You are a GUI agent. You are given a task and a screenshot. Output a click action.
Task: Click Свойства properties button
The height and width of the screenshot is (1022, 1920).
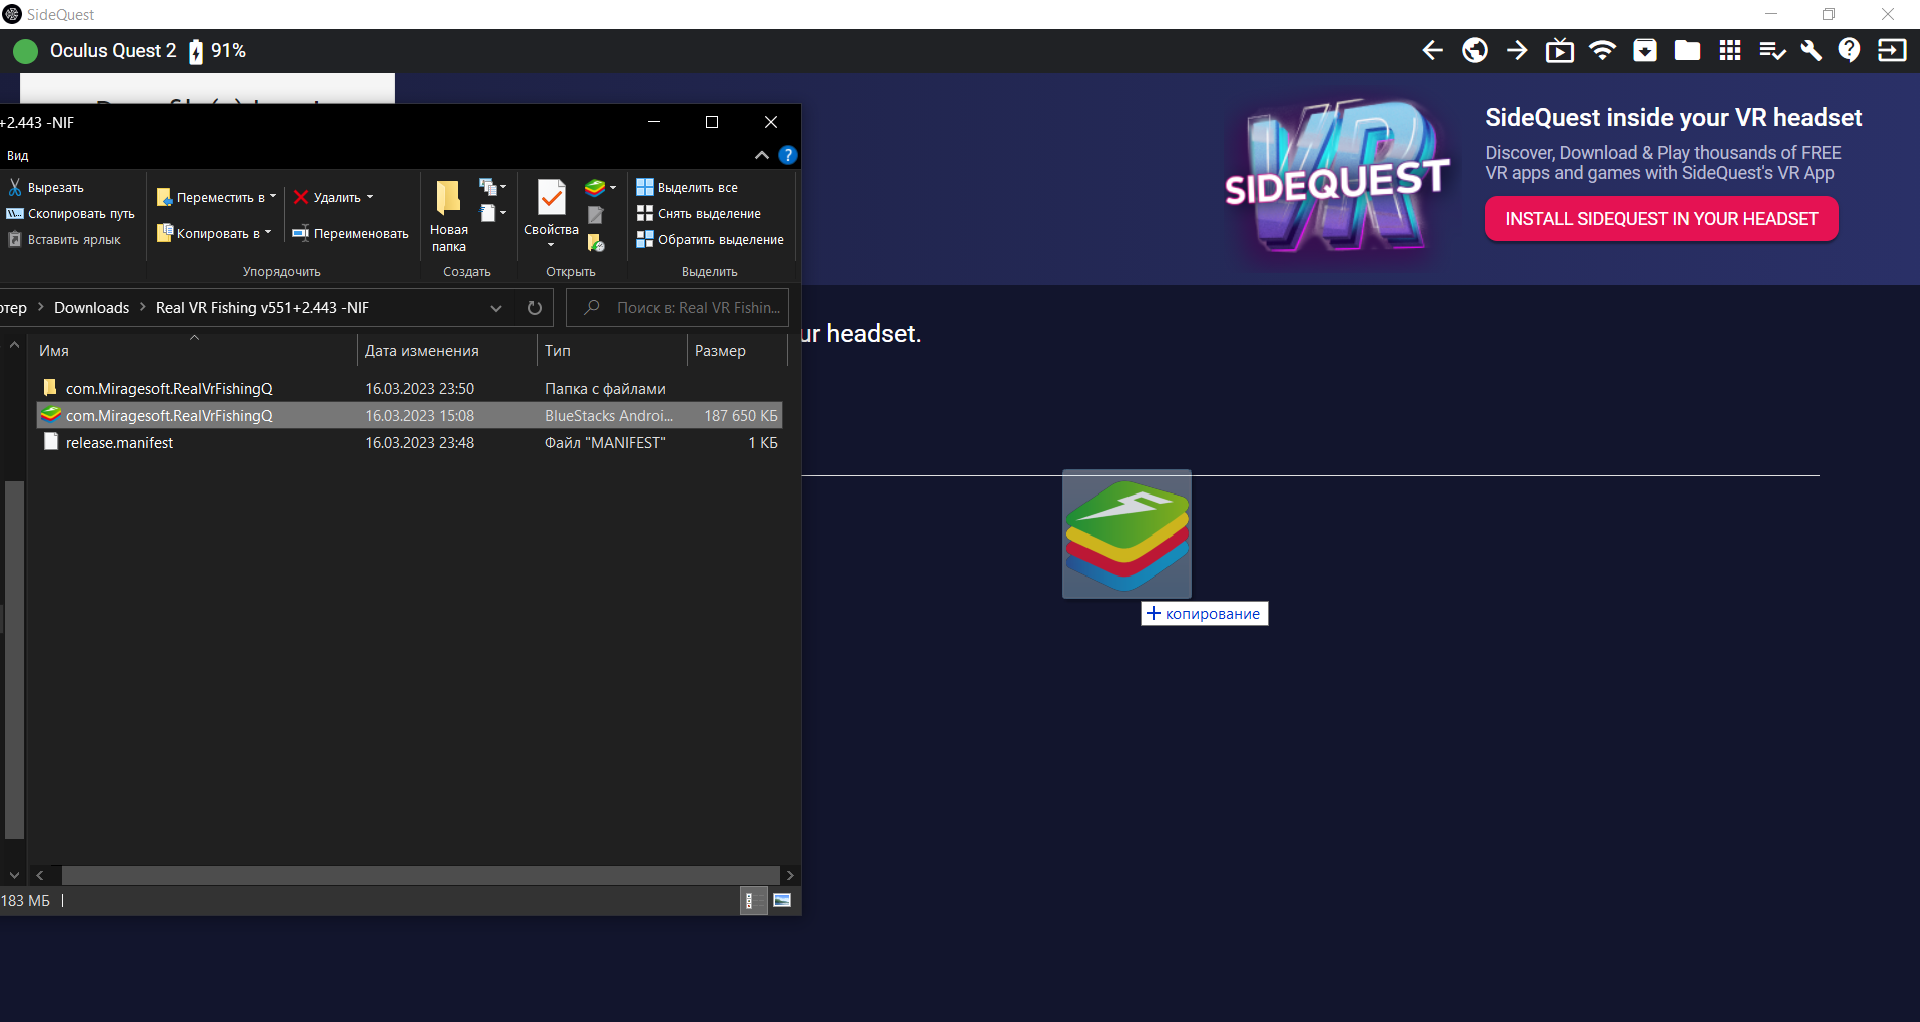551,213
